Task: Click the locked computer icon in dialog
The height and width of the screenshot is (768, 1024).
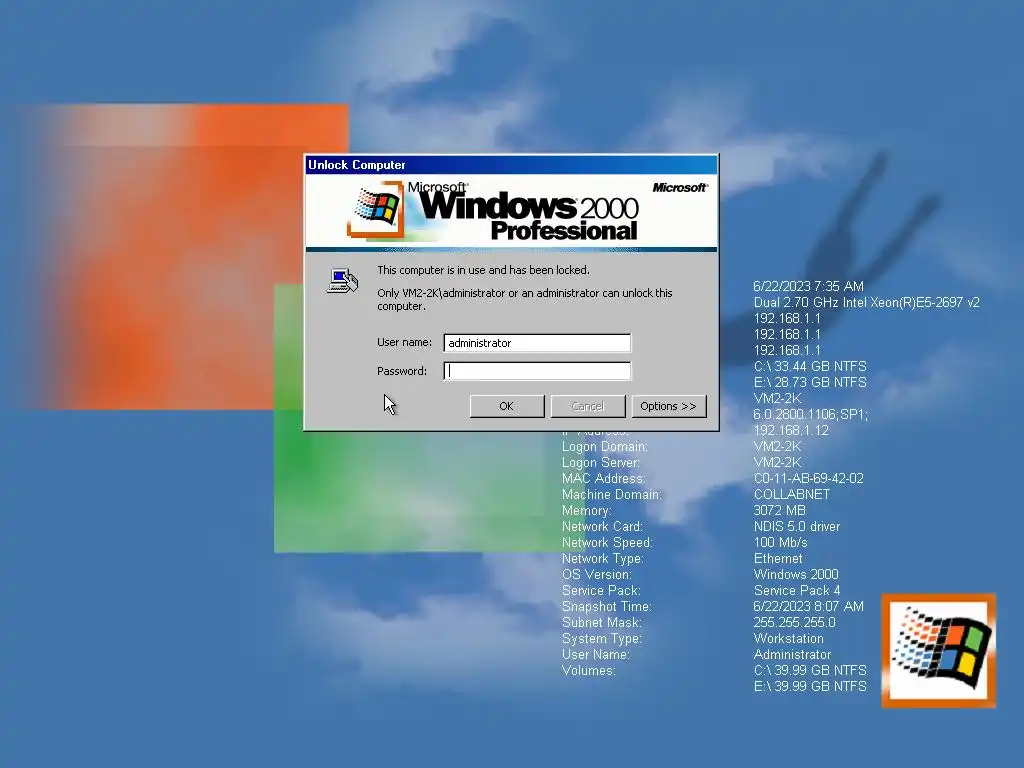Action: click(342, 281)
